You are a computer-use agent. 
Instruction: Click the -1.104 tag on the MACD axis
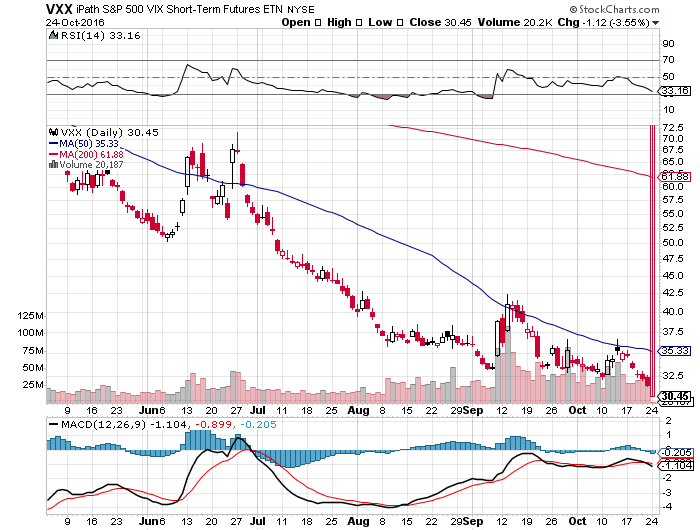pos(675,466)
